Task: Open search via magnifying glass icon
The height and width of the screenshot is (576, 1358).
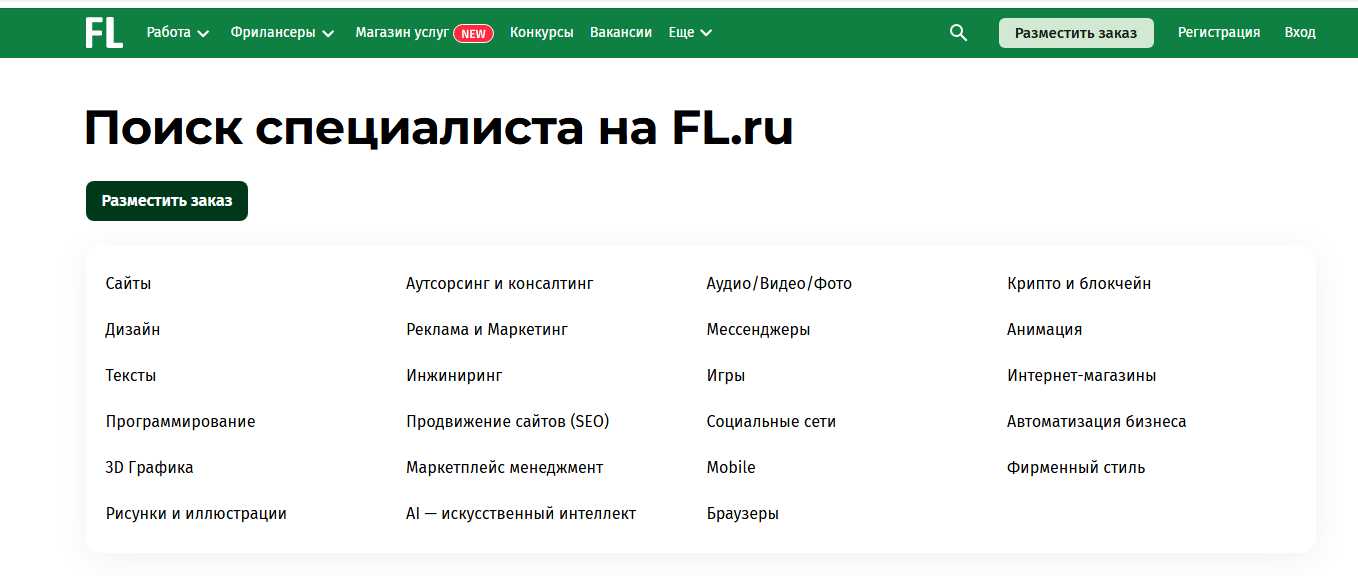Action: pyautogui.click(x=958, y=33)
